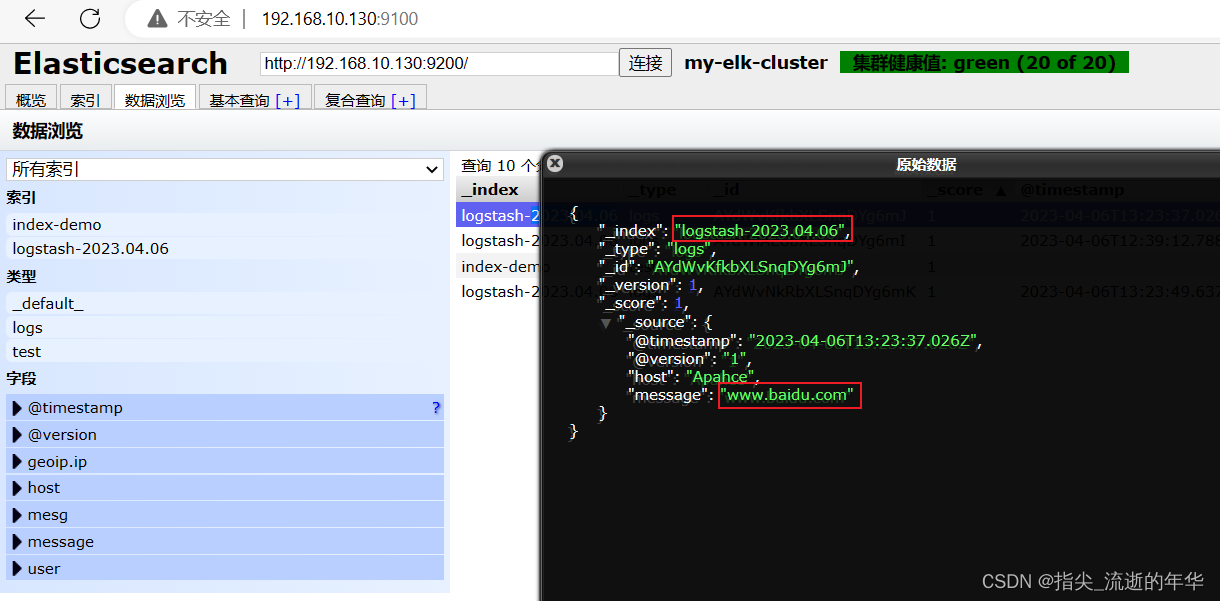Sort by the @timestamp column header
The image size is (1220, 601).
[x=1072, y=190]
